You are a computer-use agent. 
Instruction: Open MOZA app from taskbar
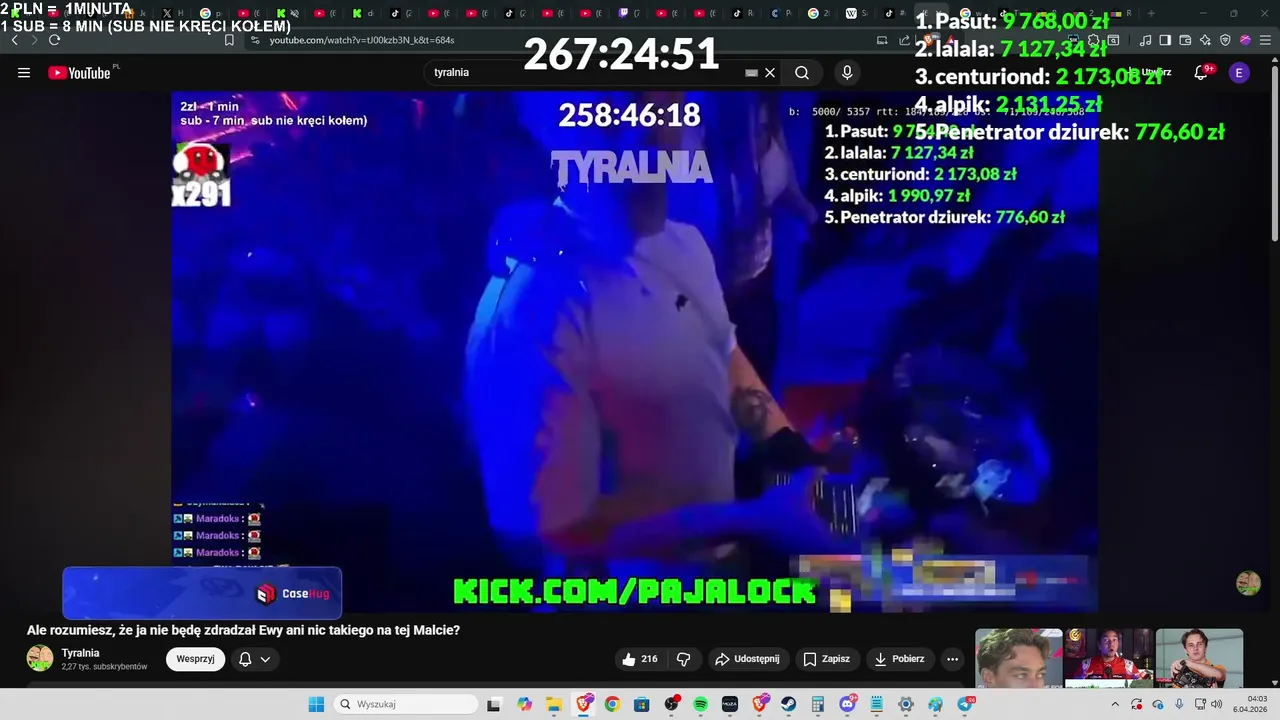(730, 704)
